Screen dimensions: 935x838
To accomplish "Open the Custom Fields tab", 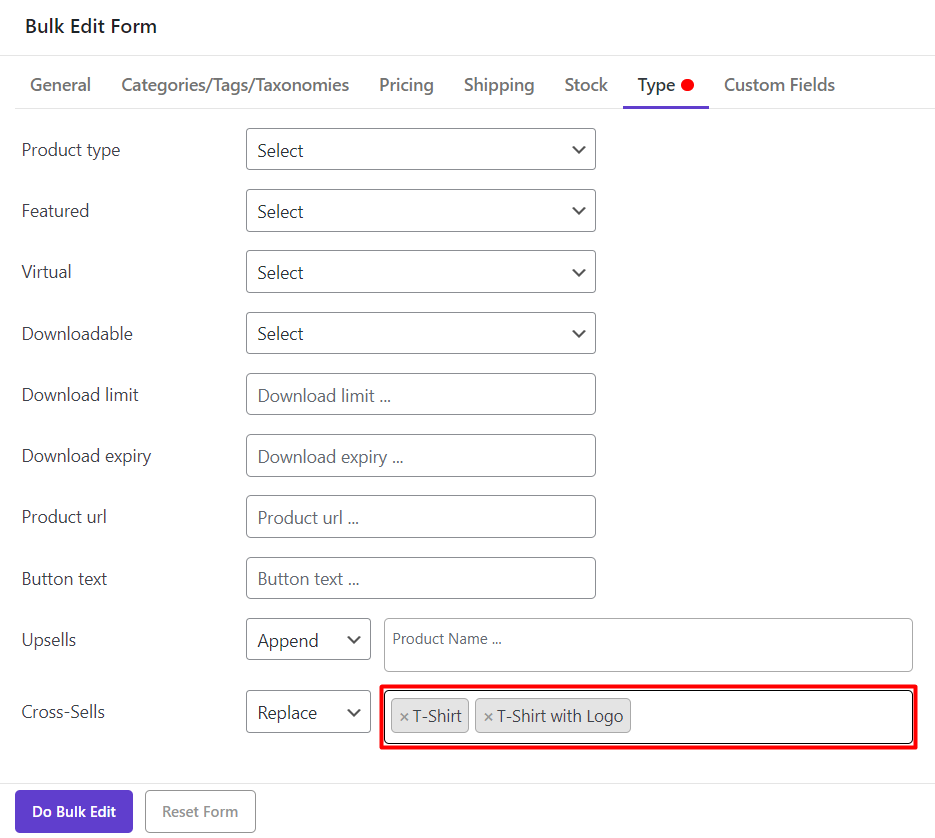I will (779, 85).
